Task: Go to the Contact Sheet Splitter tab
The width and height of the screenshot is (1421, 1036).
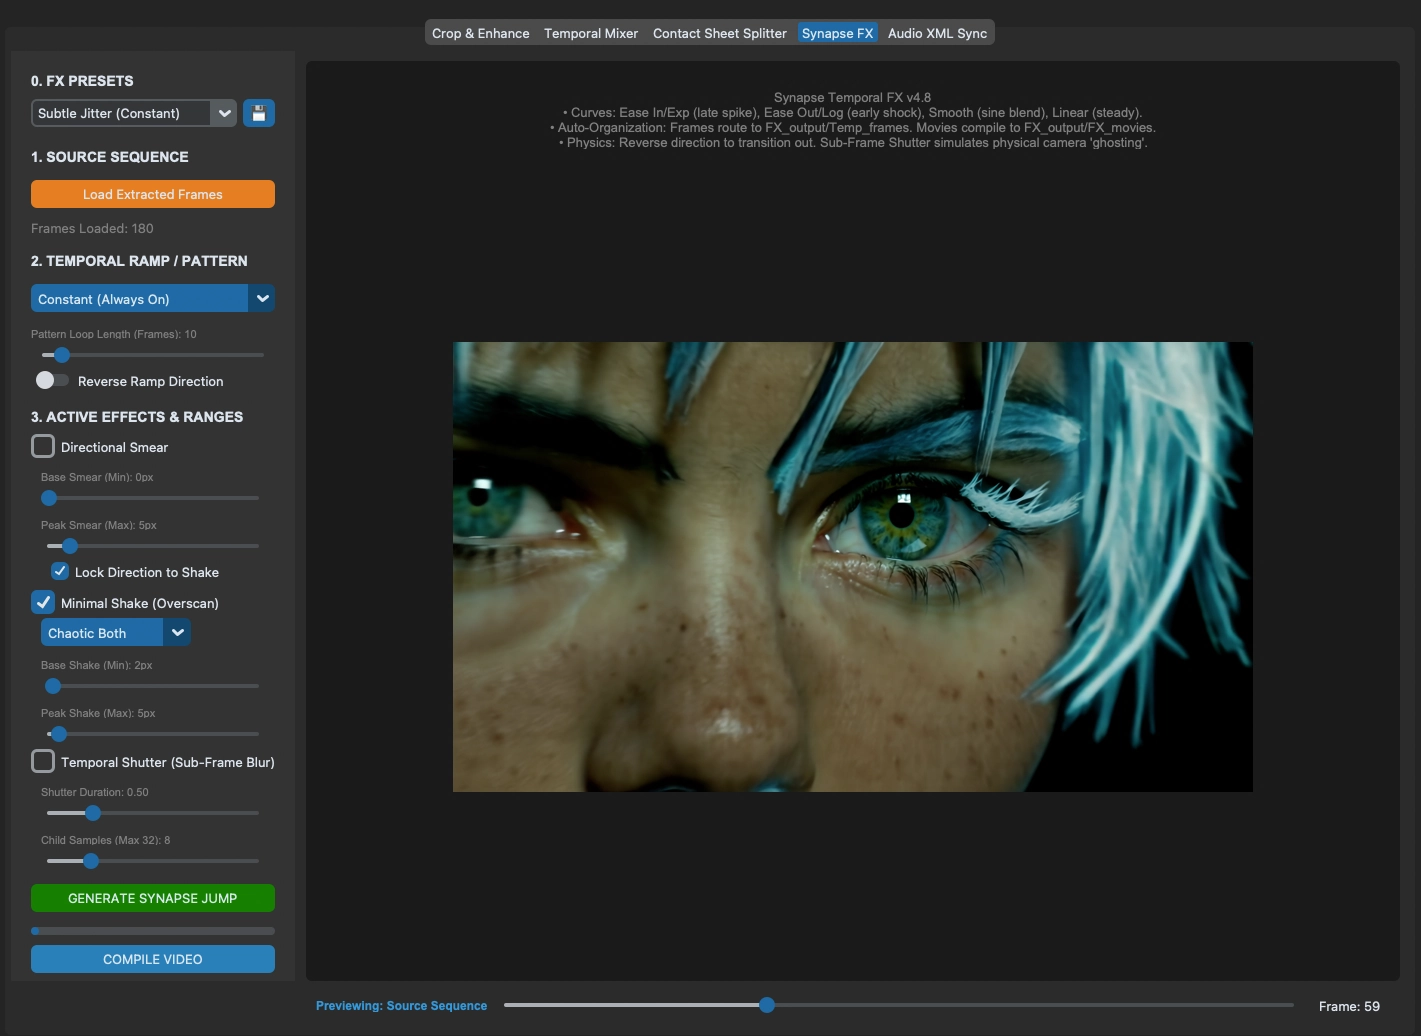Action: point(720,33)
